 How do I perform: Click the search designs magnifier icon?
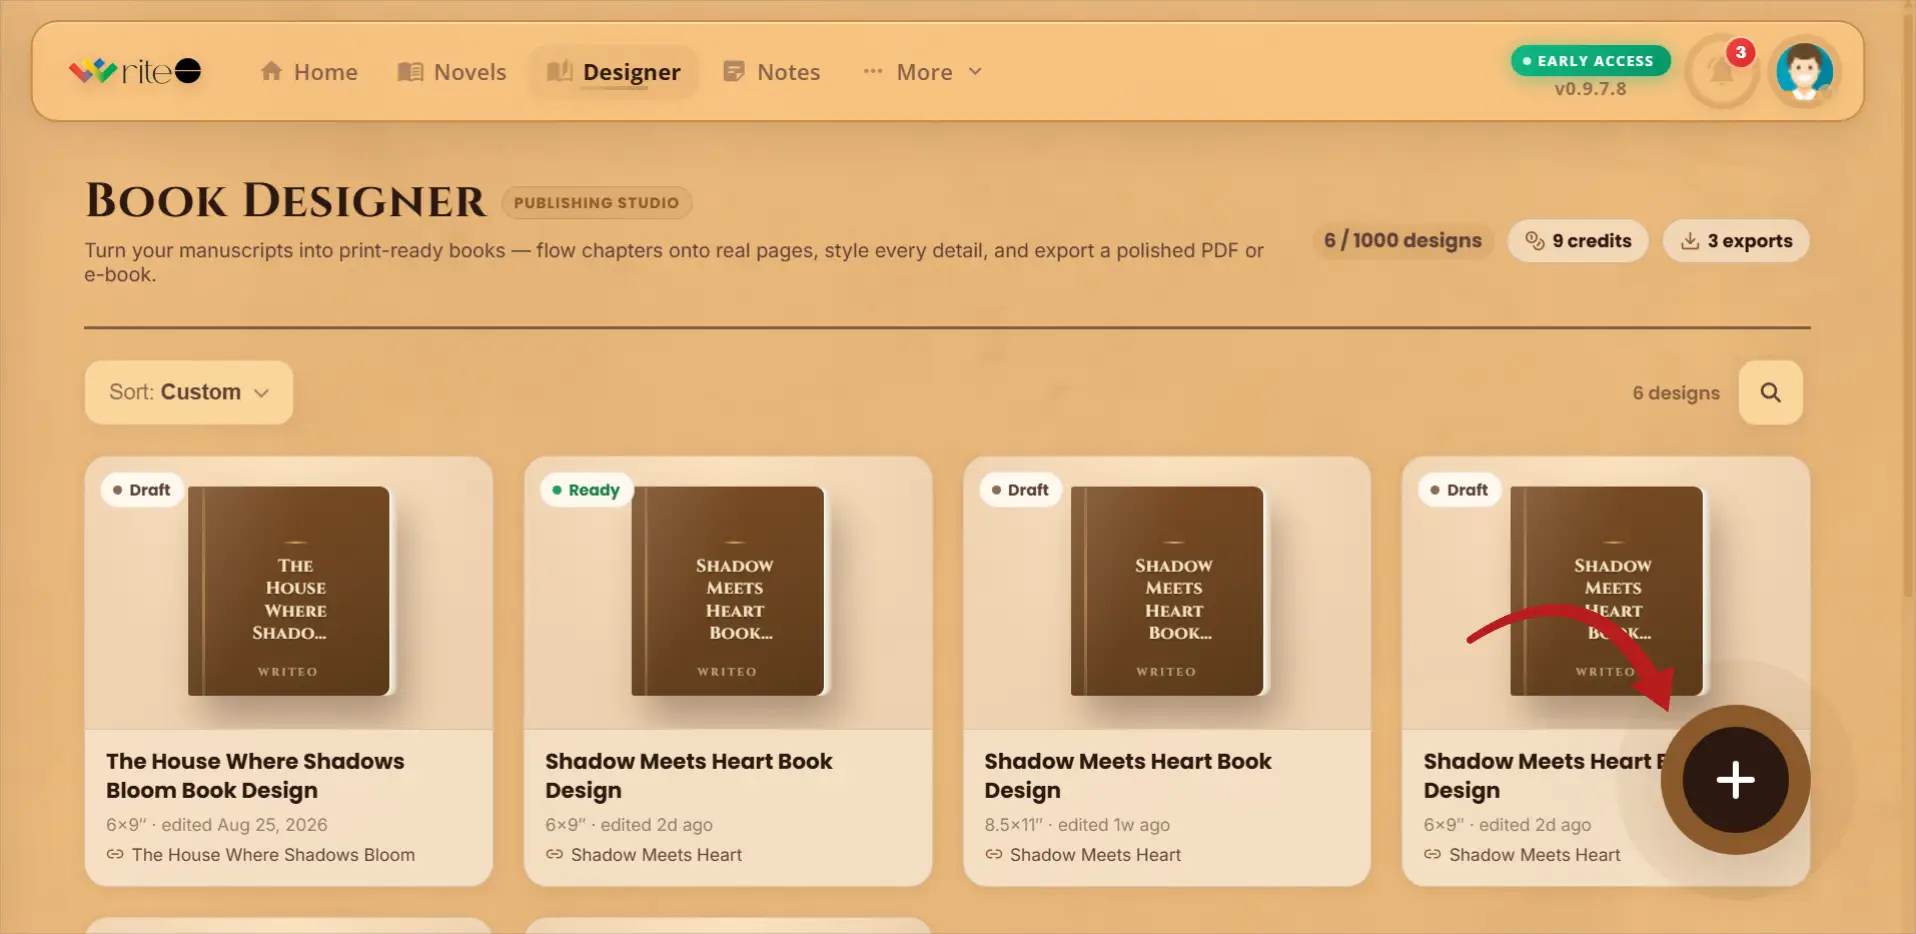(x=1770, y=393)
